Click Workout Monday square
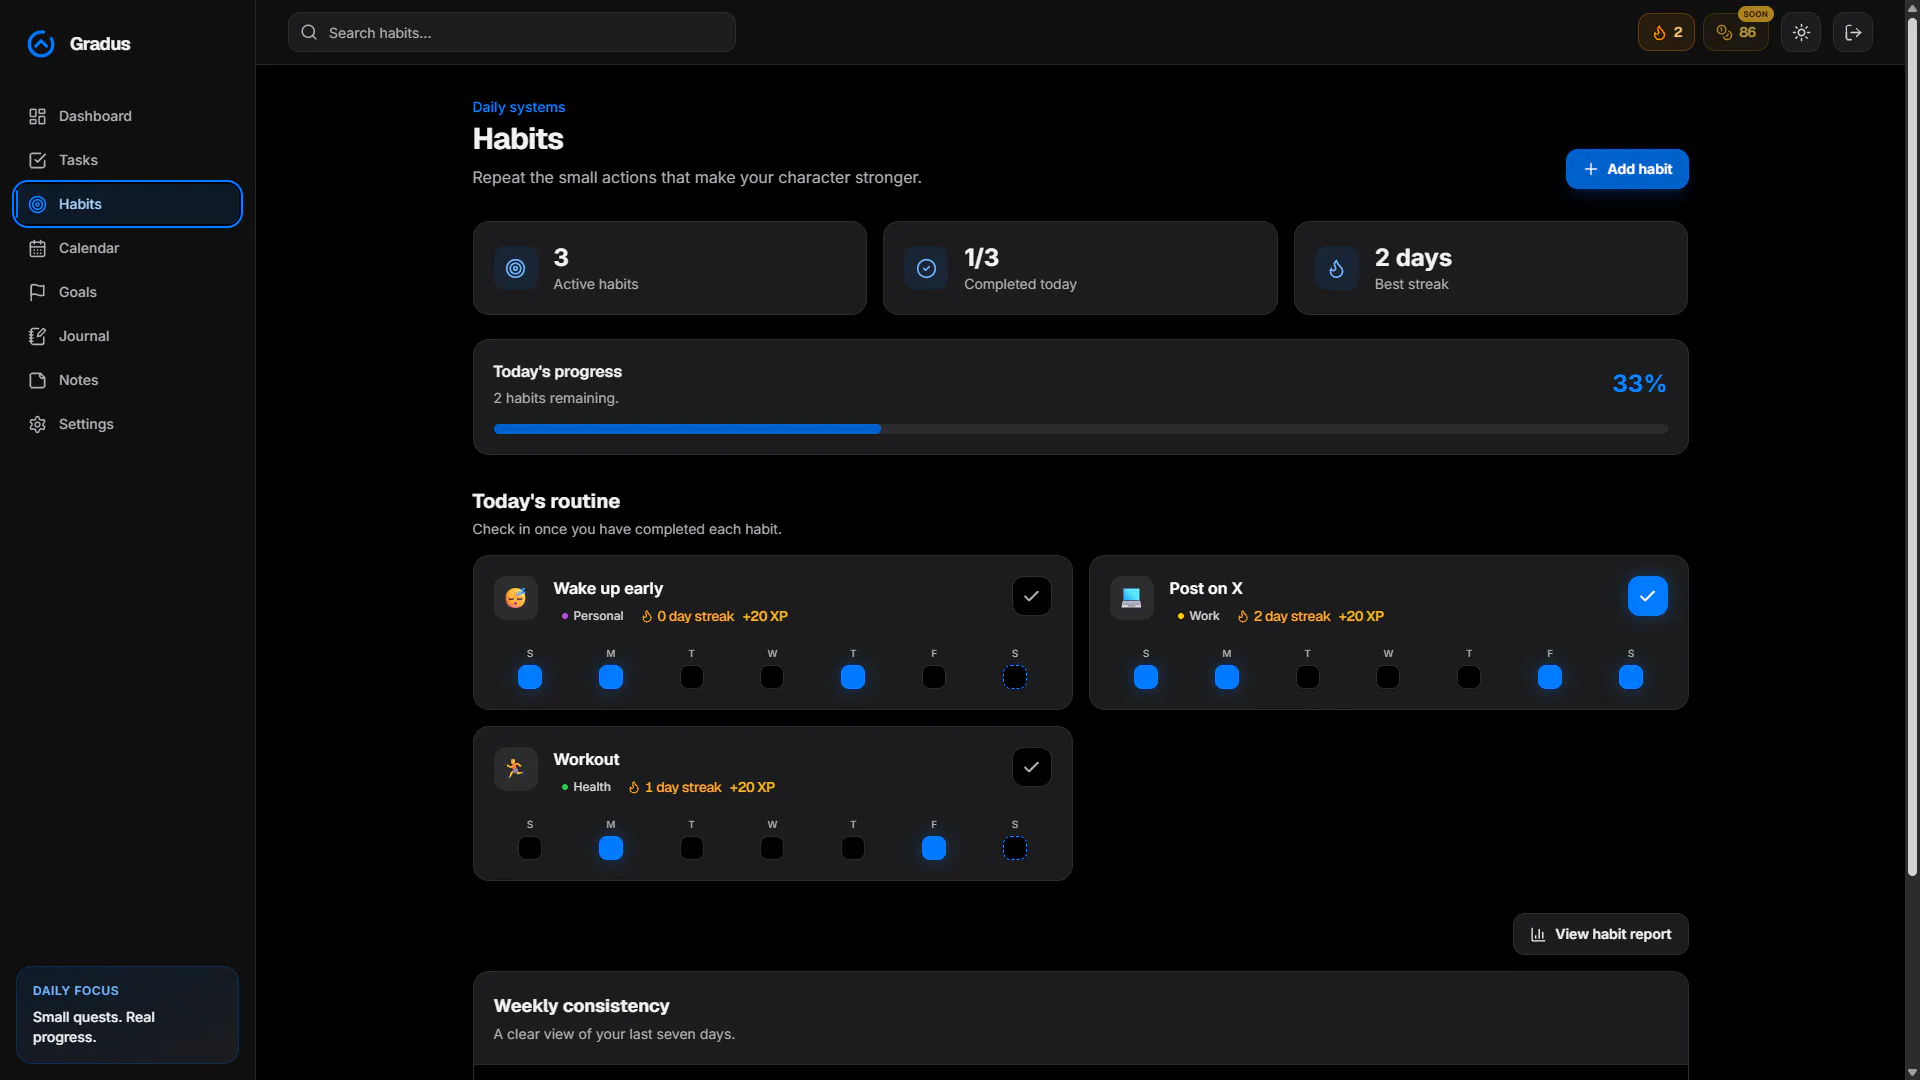 tap(611, 848)
